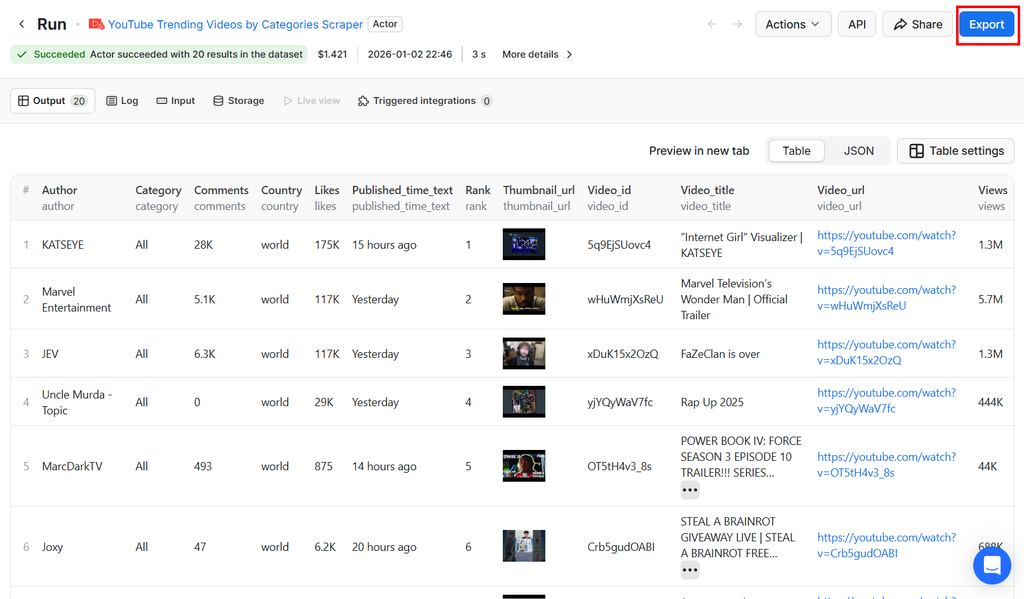Open Table settings
The height and width of the screenshot is (599, 1024).
[955, 151]
